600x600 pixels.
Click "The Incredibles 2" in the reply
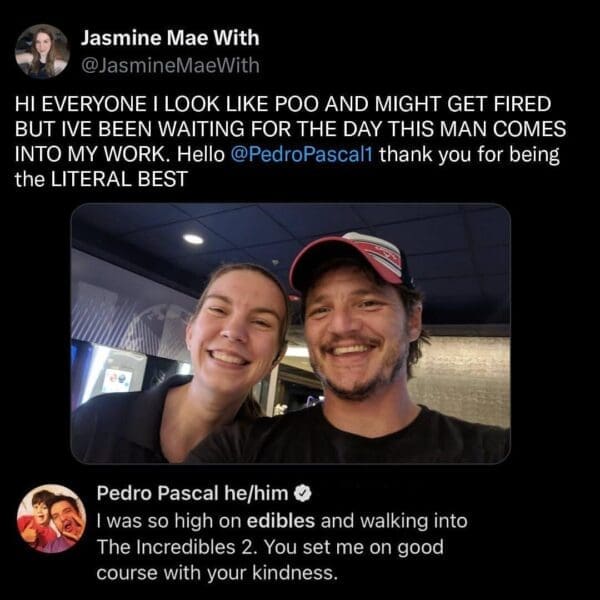177,546
